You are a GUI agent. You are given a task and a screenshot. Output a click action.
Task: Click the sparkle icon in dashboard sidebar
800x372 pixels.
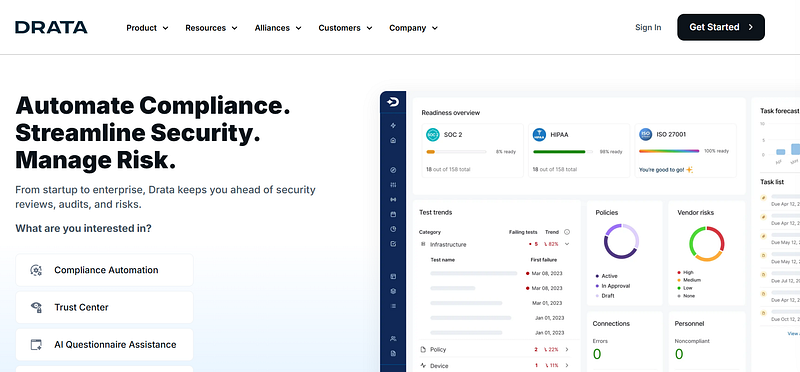pos(393,126)
